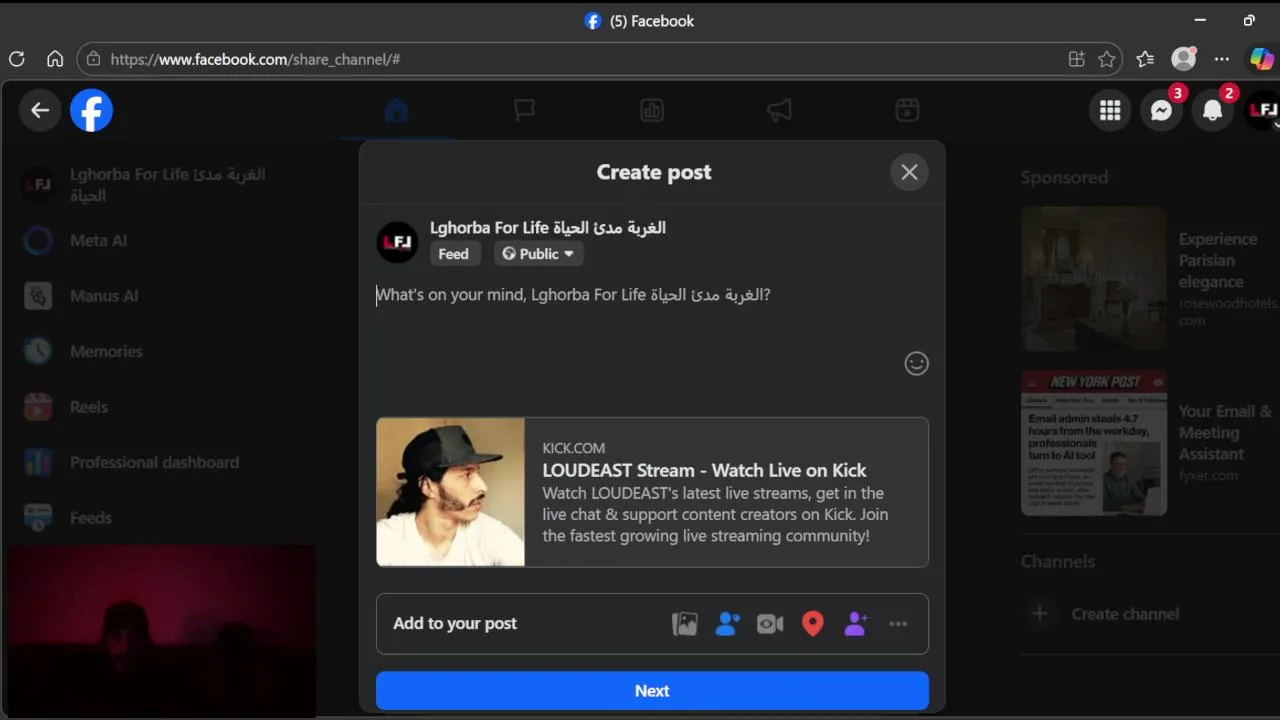Click the browser home button

tap(55, 59)
